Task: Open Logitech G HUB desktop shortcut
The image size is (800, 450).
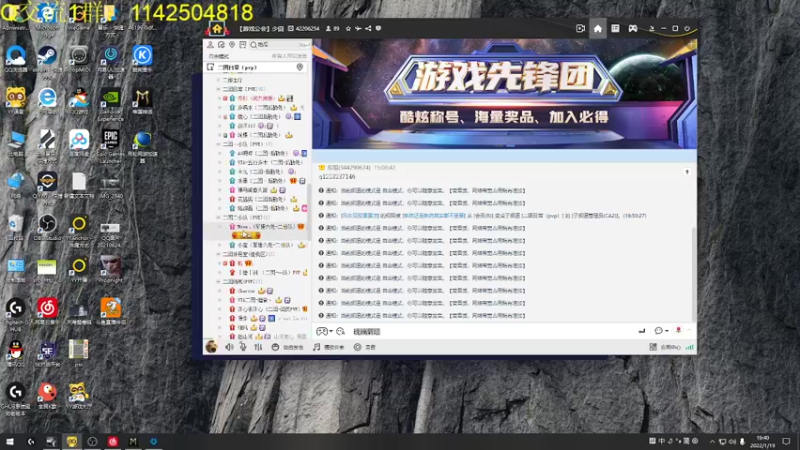Action: point(15,313)
